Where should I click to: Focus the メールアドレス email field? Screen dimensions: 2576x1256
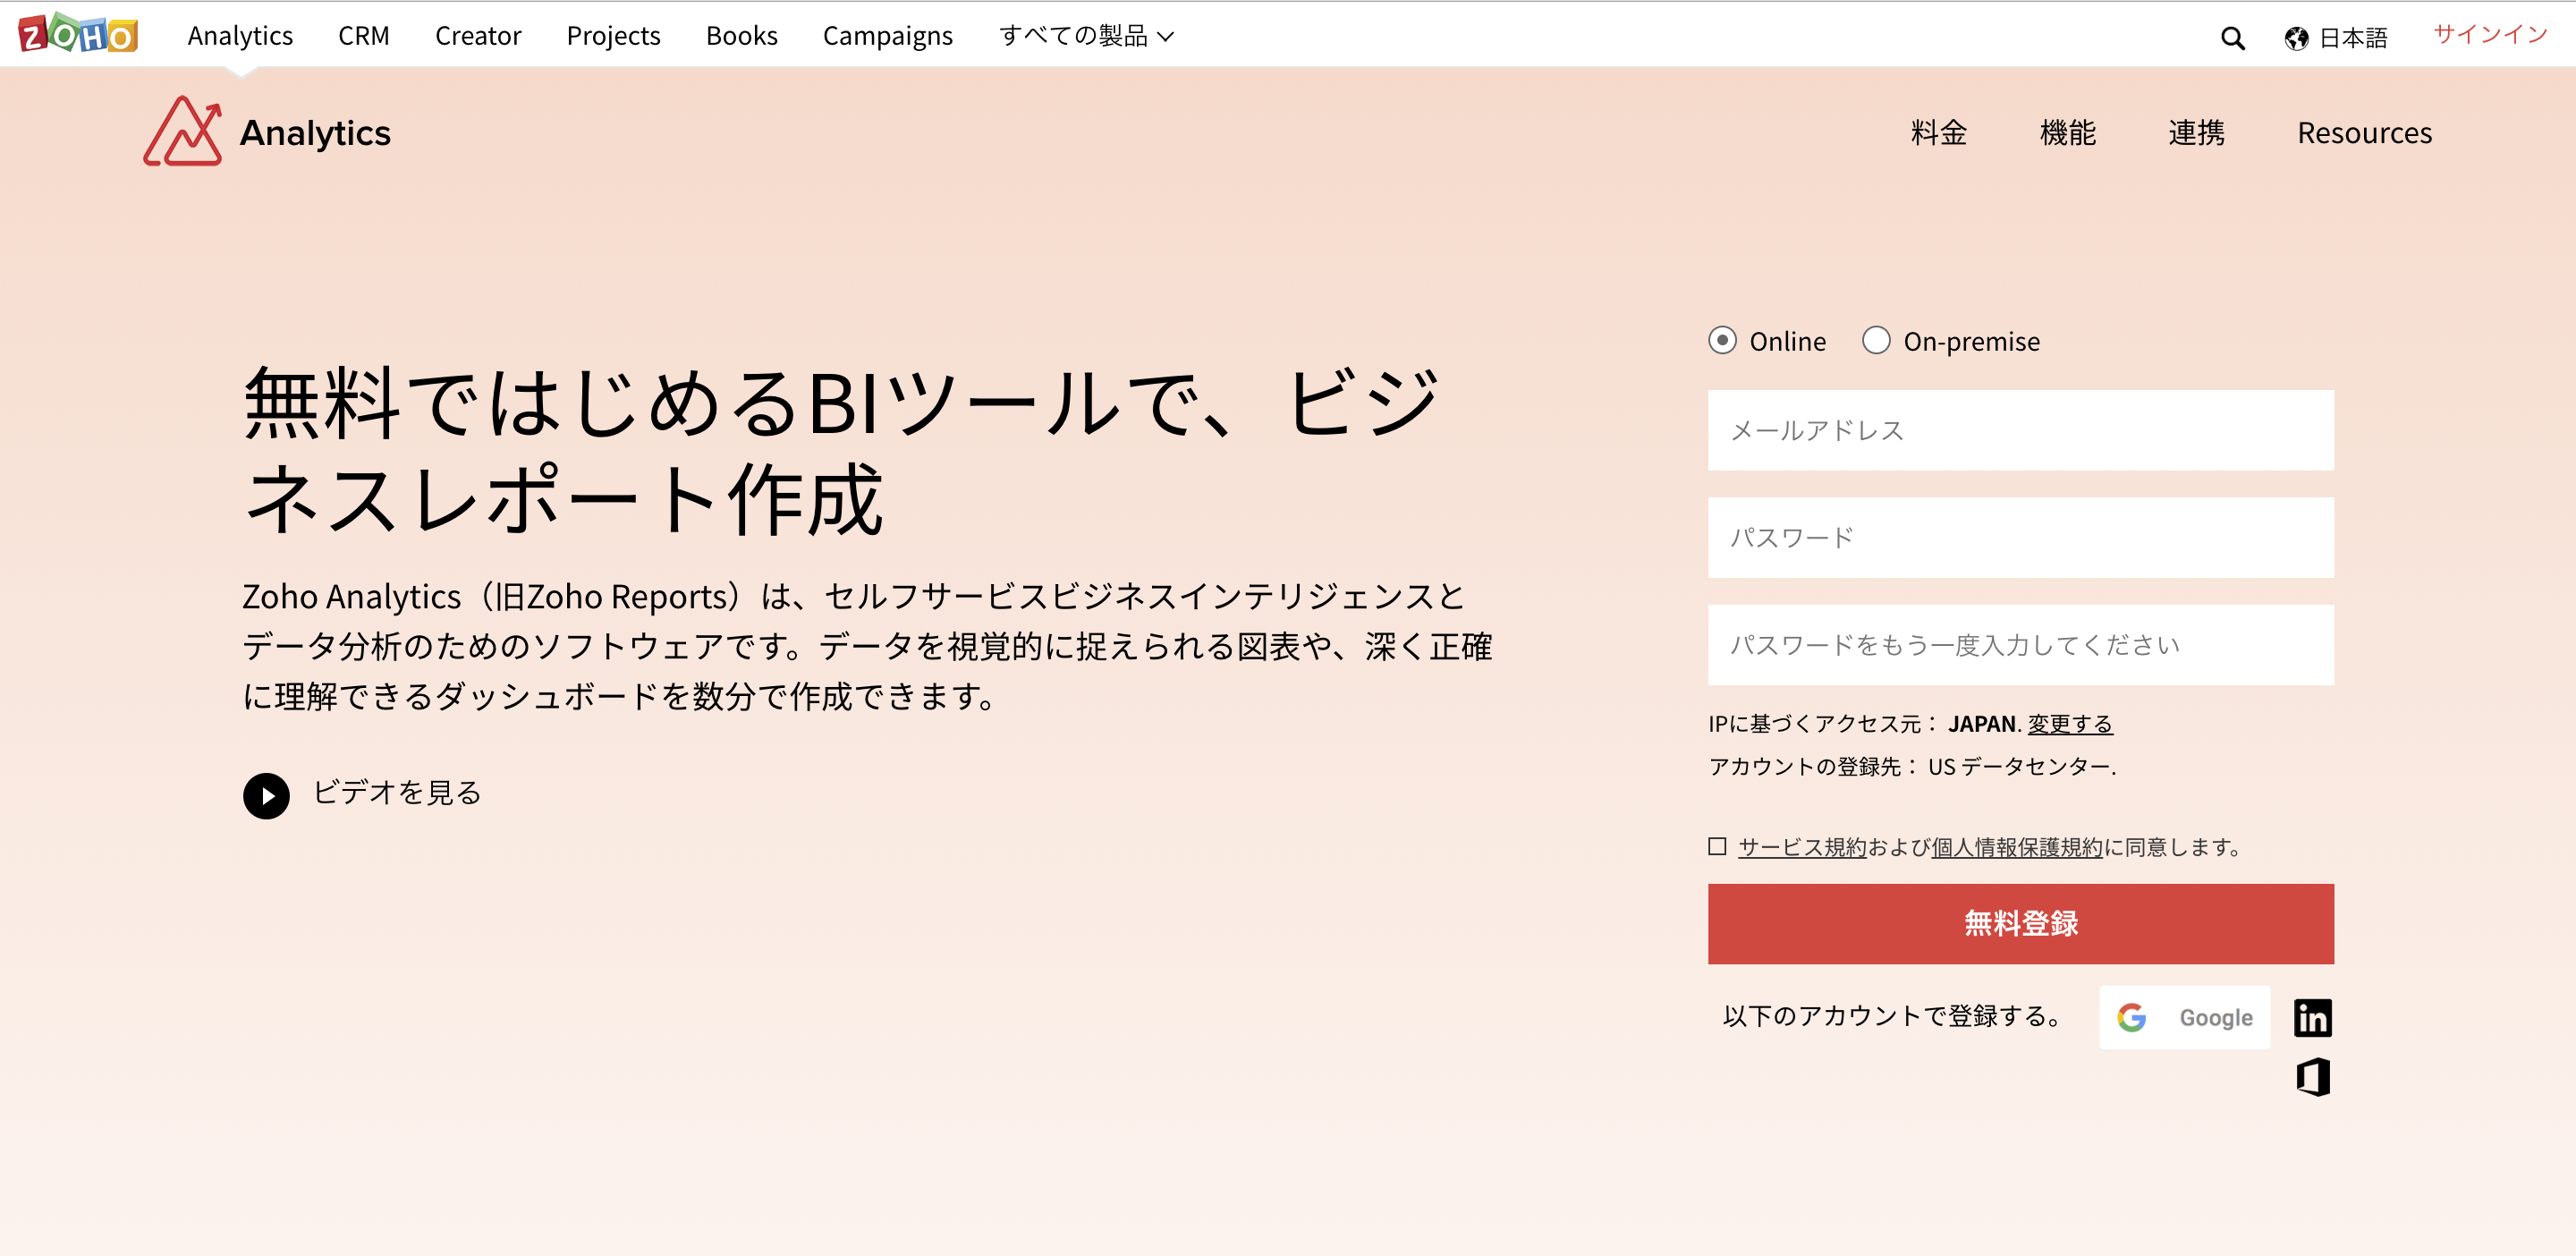(x=2020, y=430)
